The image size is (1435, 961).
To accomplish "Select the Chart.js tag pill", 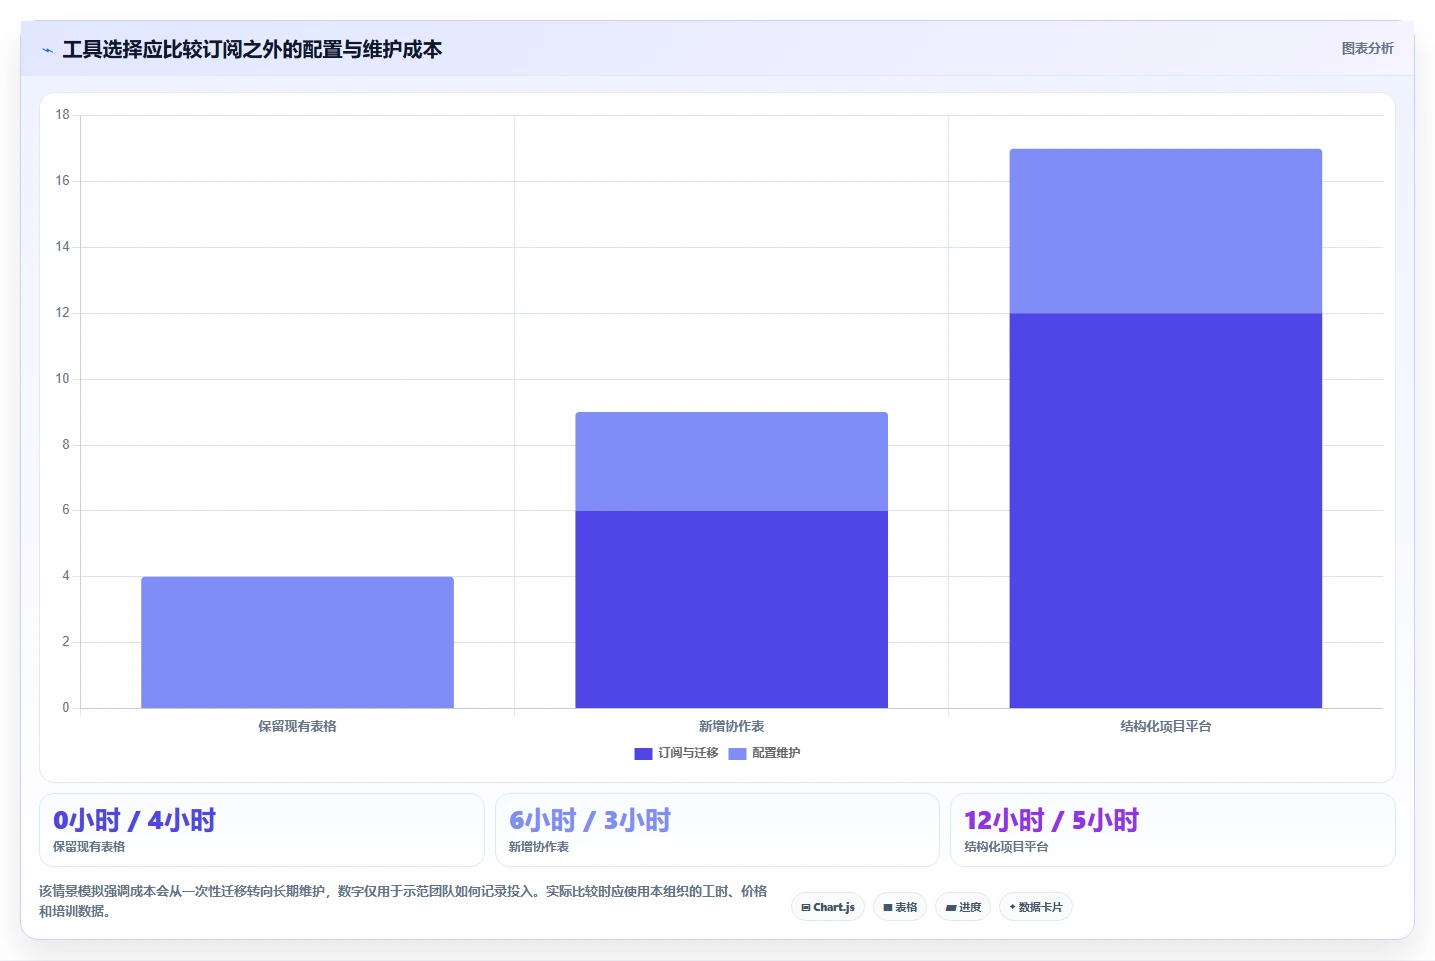I will pyautogui.click(x=828, y=907).
